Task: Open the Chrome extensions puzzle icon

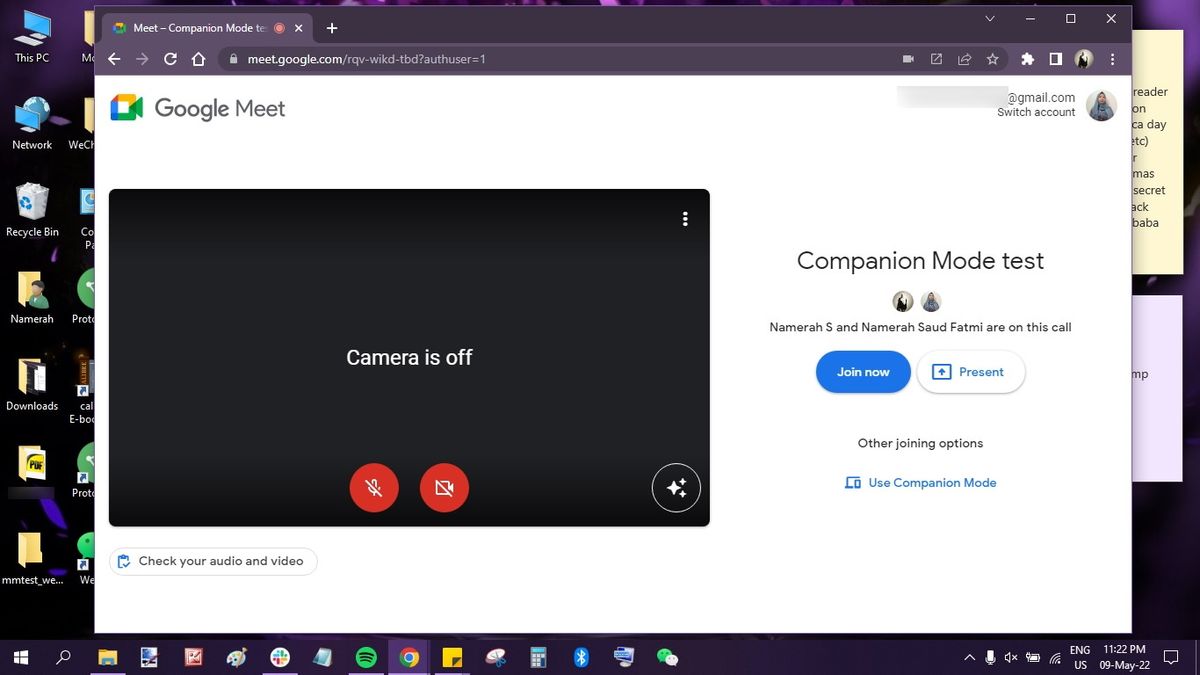Action: (1027, 59)
